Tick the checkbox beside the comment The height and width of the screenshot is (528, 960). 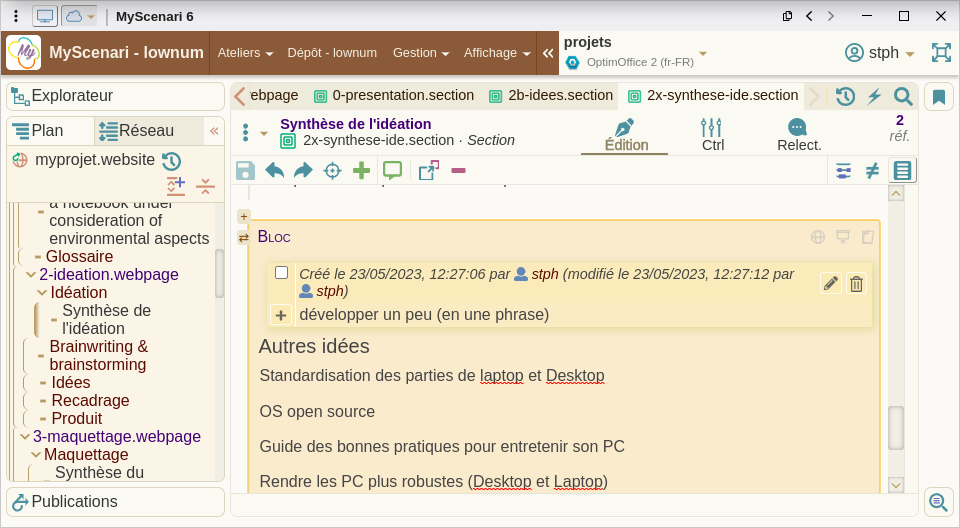tap(282, 273)
